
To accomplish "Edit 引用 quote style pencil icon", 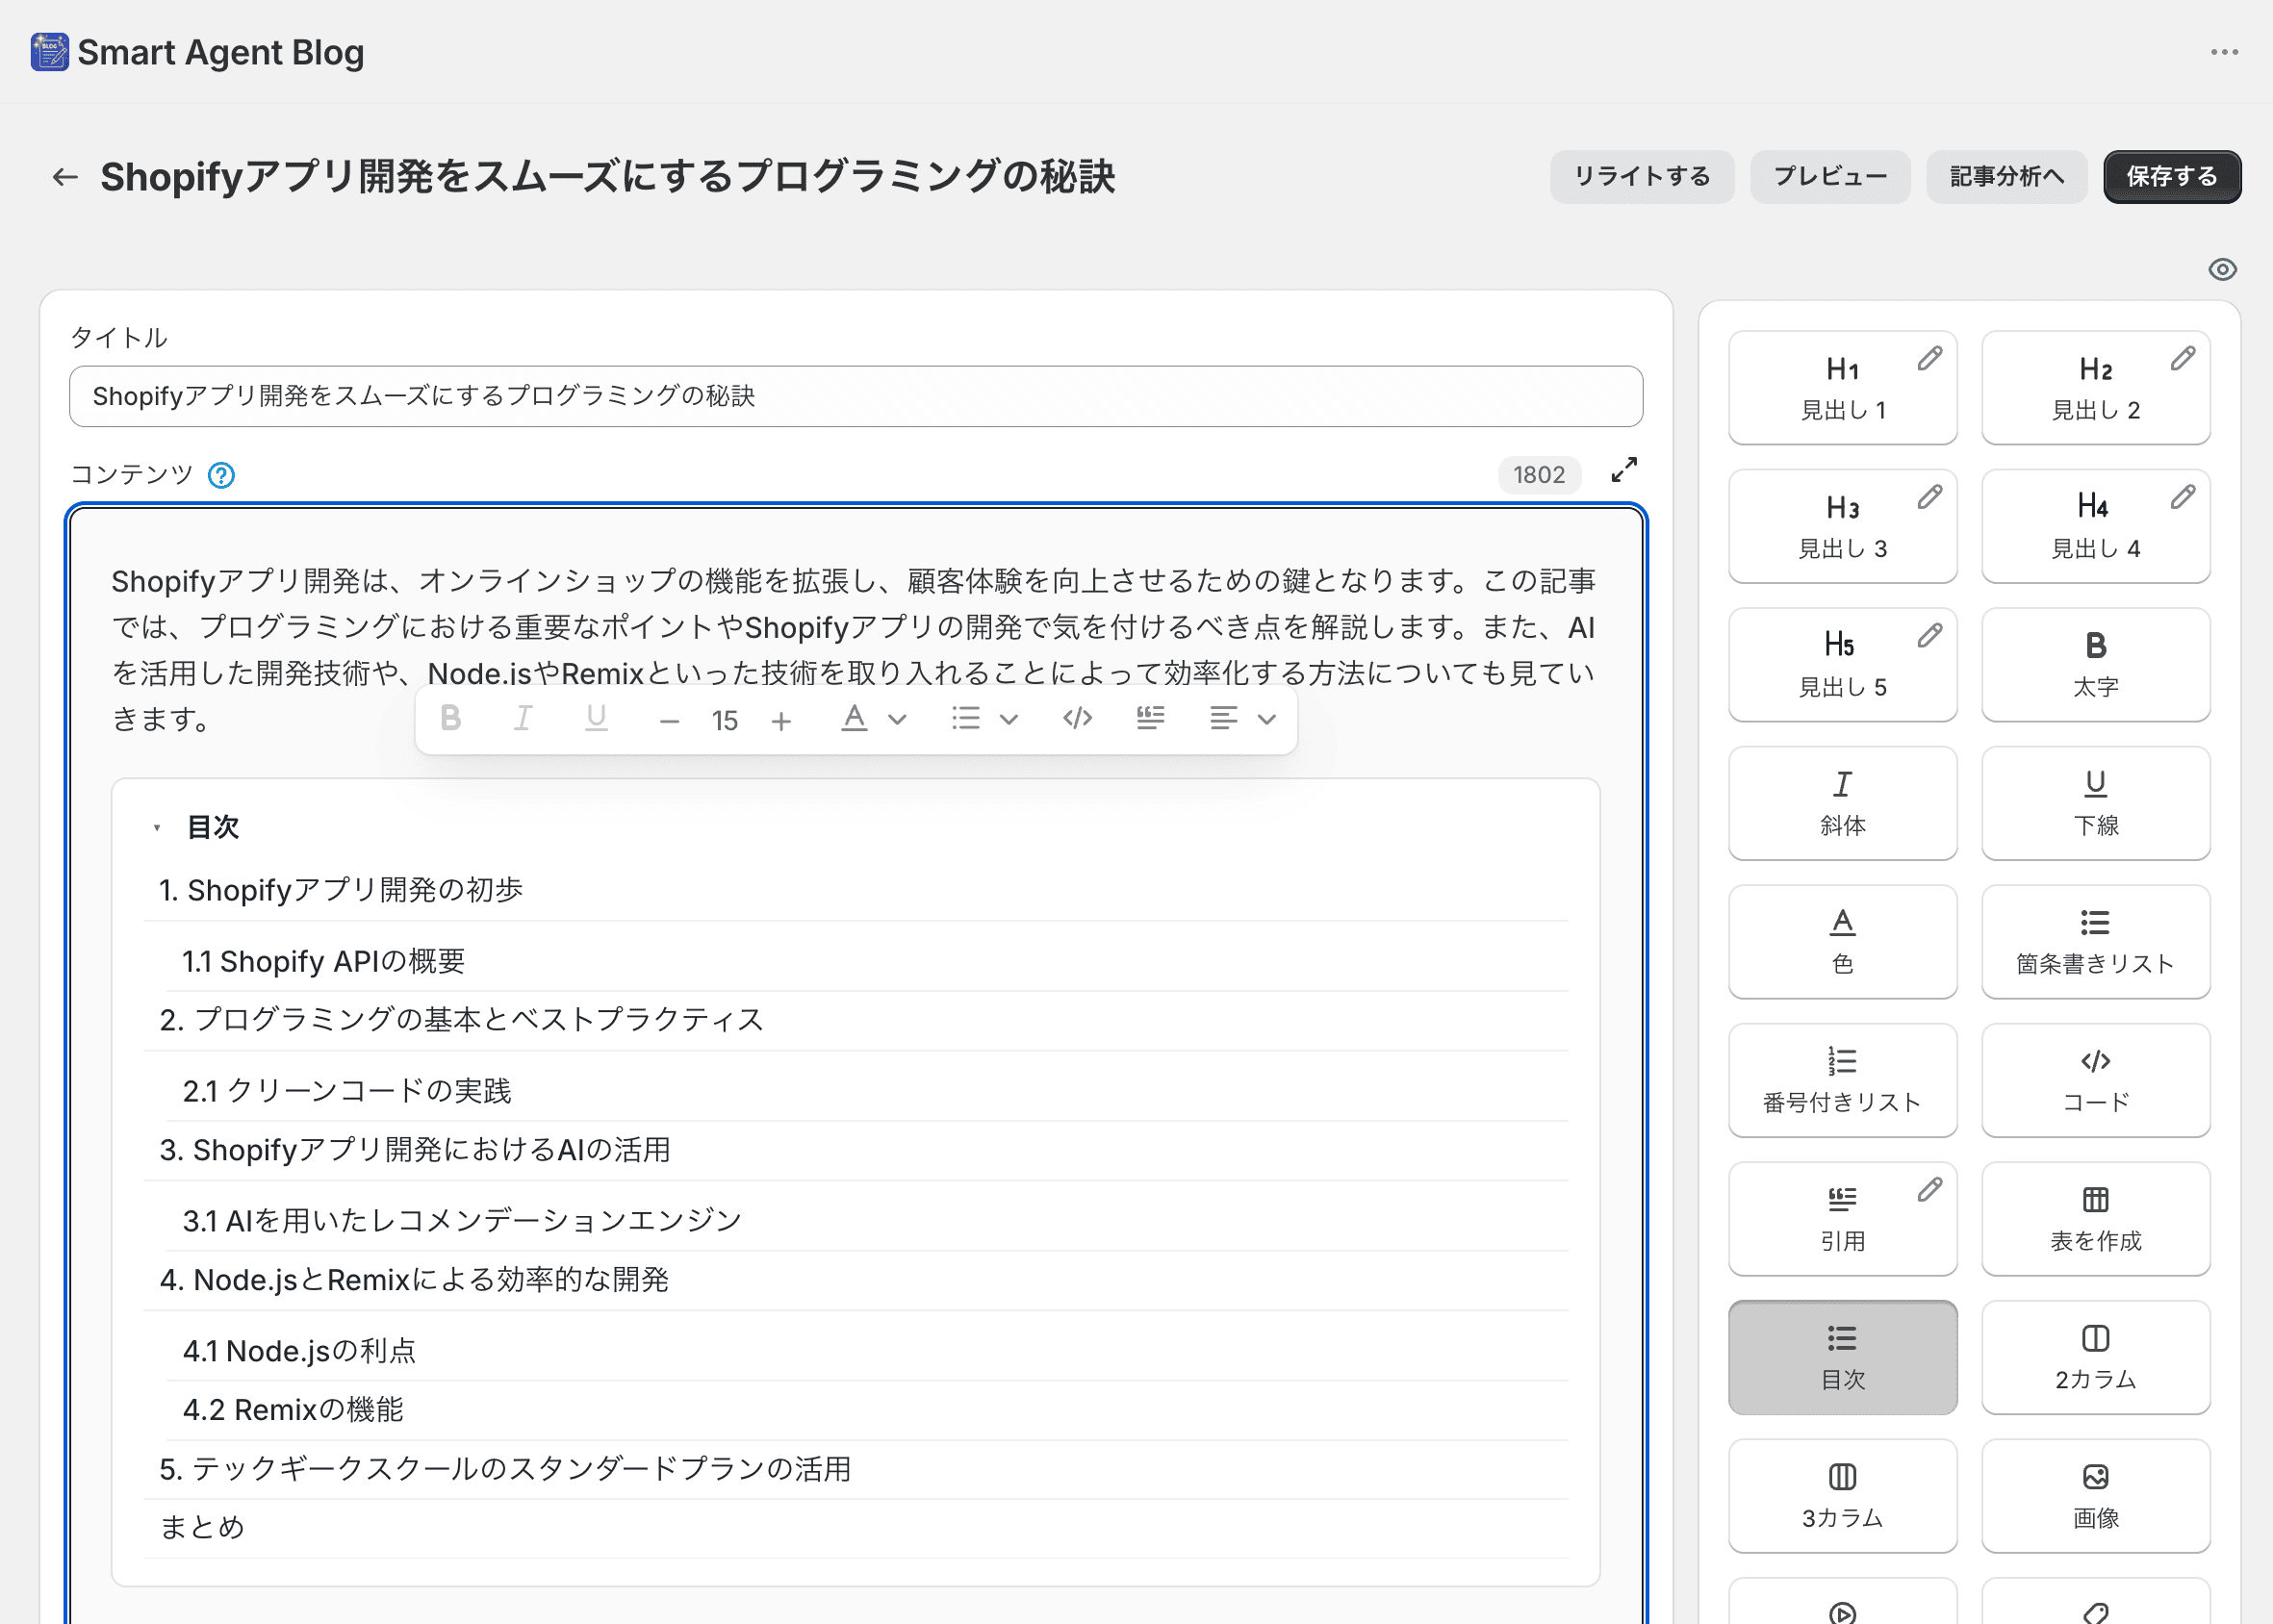I will [x=1930, y=1190].
